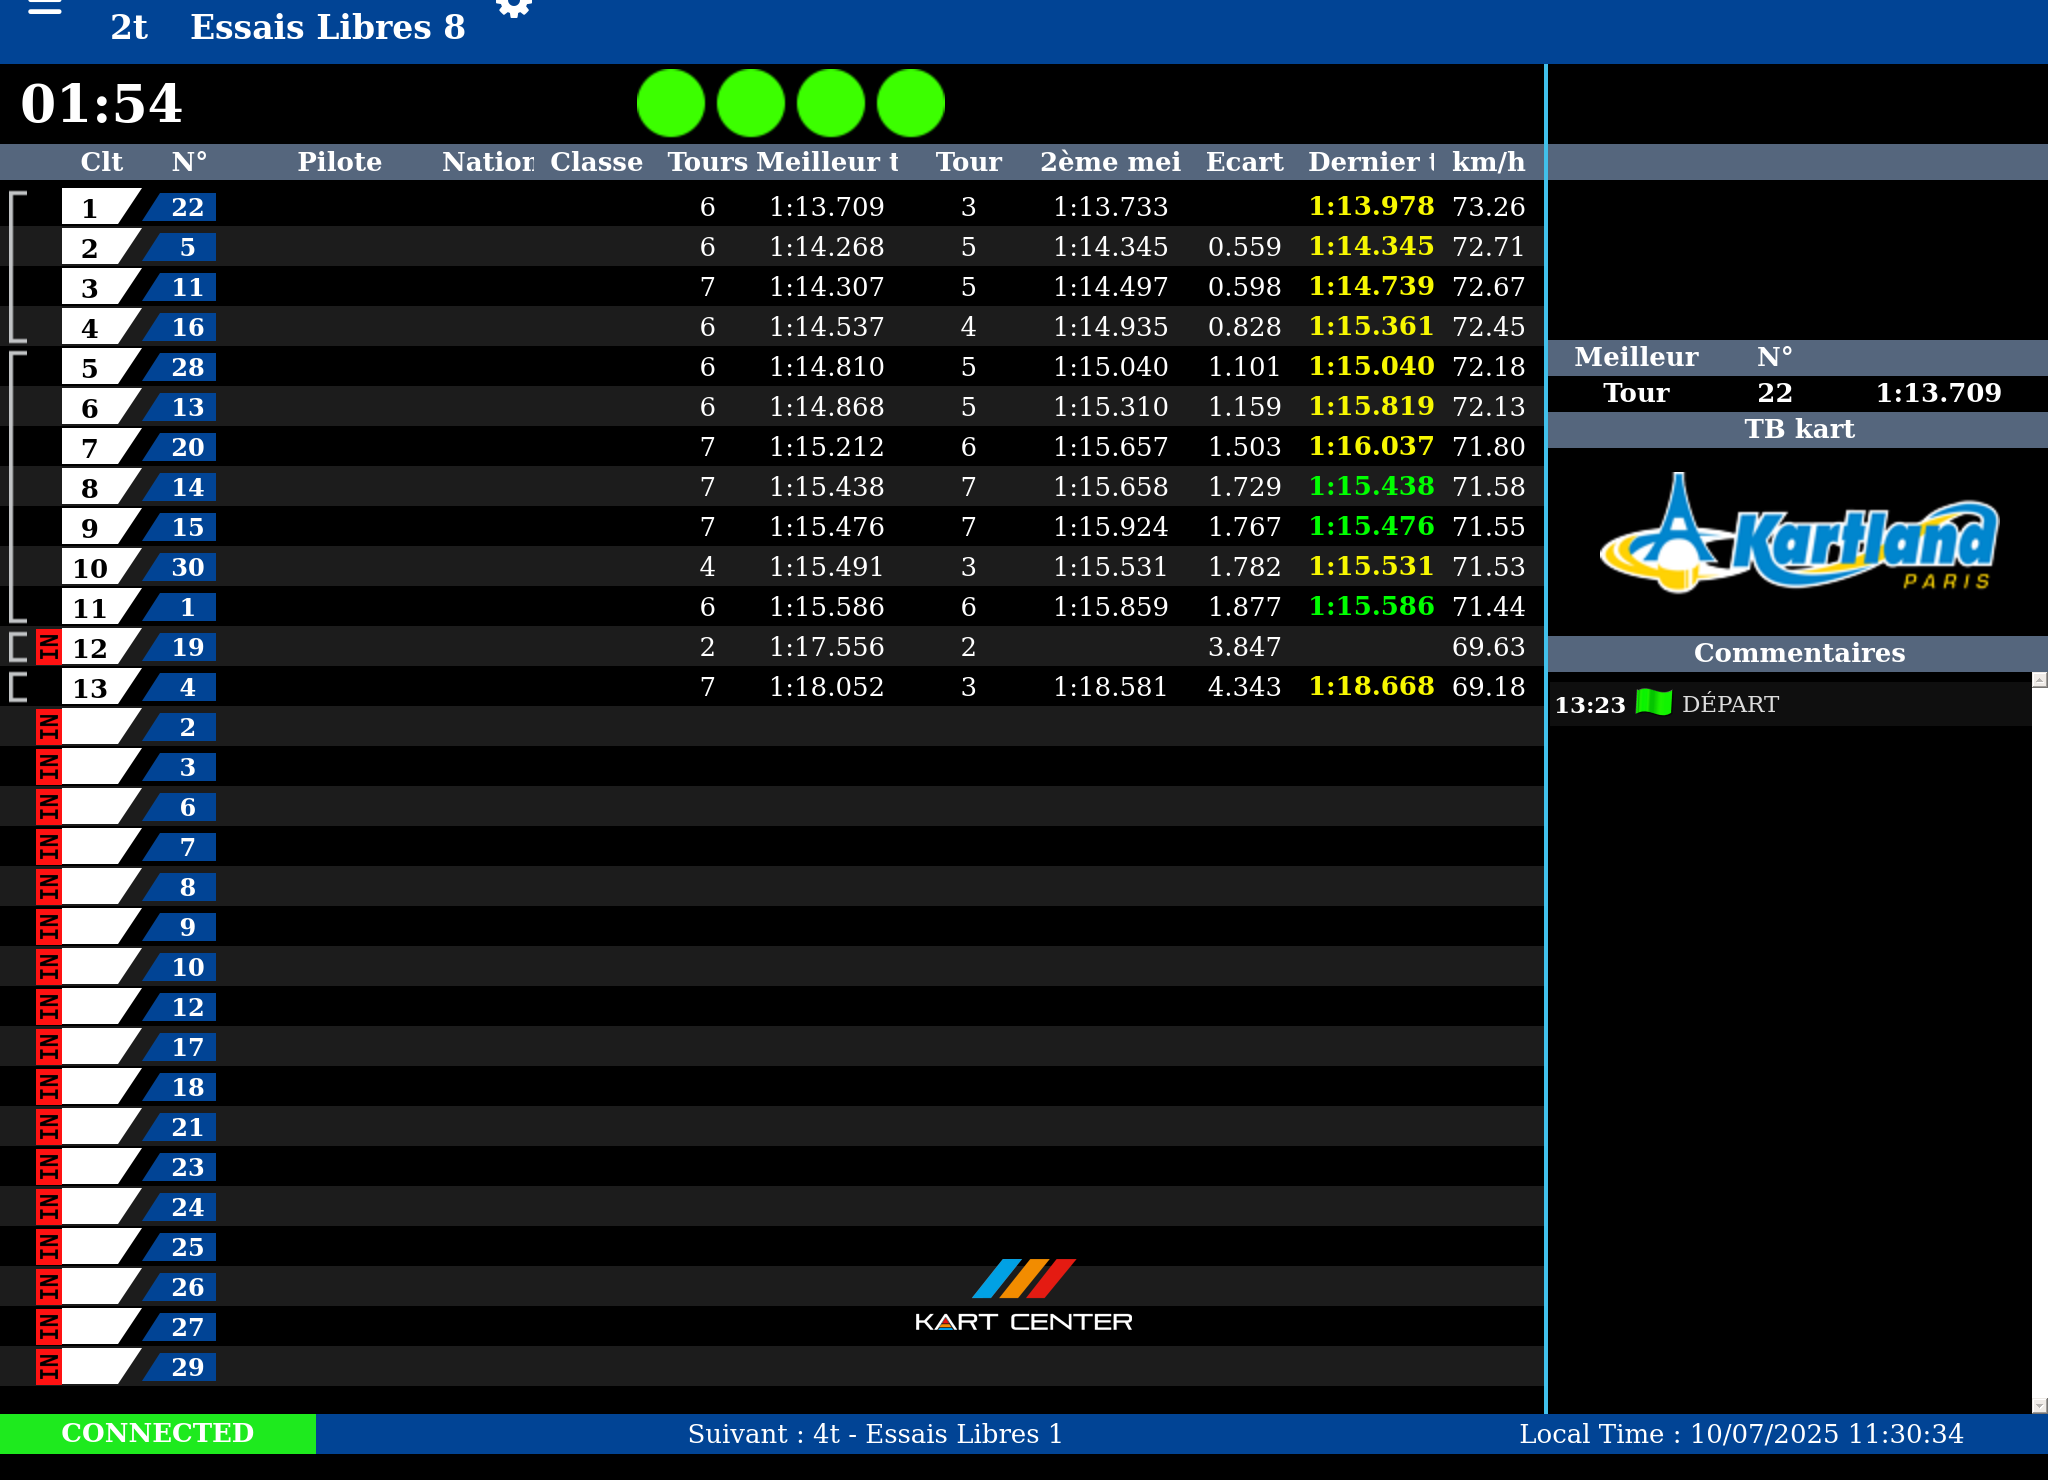Click the green DÉPART flag icon
This screenshot has height=1480, width=2048.
1653,703
